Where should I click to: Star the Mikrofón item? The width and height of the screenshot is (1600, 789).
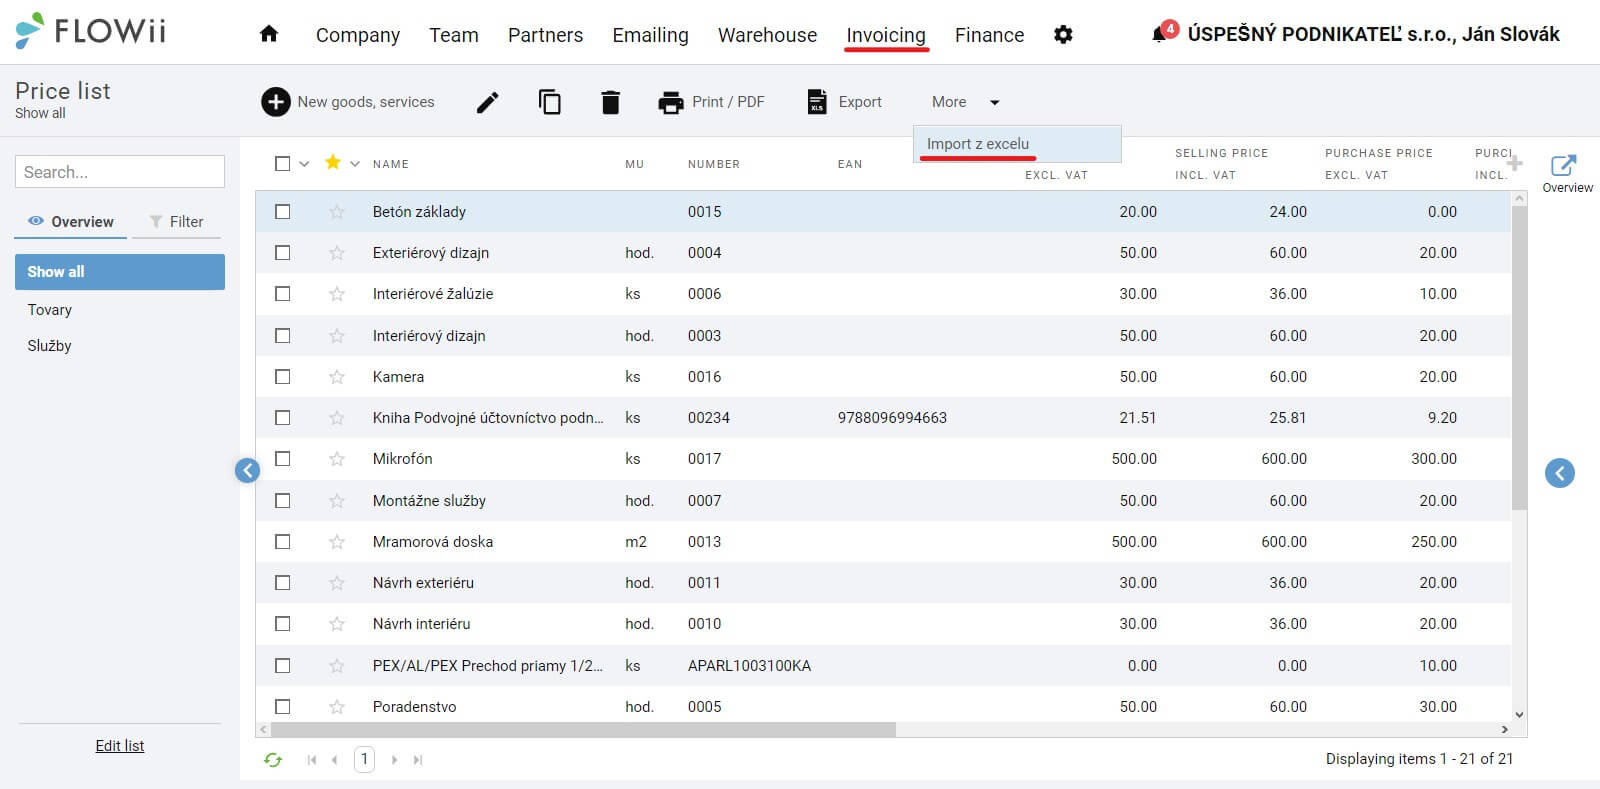pos(337,459)
